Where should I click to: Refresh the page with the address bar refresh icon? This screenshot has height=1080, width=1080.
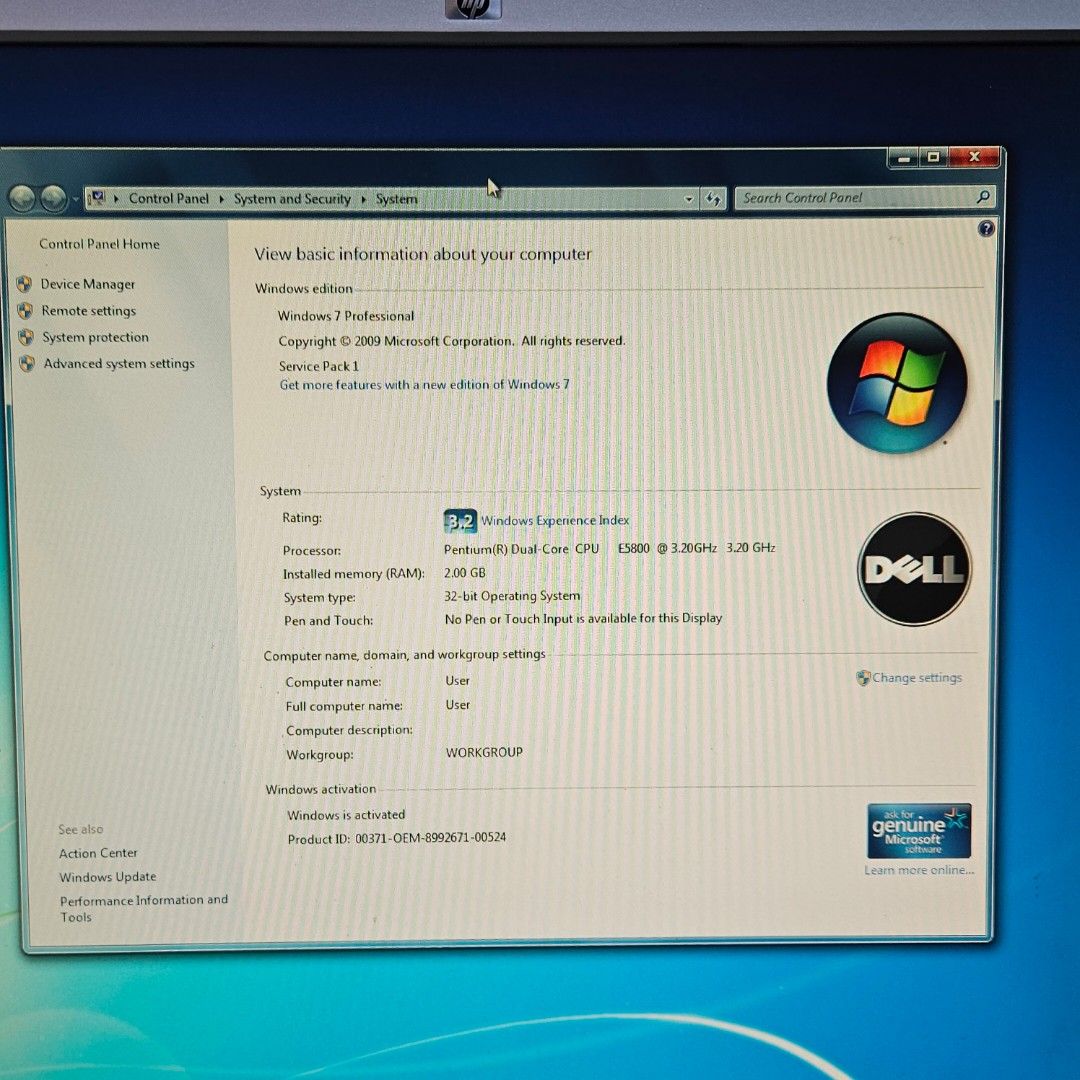[713, 198]
